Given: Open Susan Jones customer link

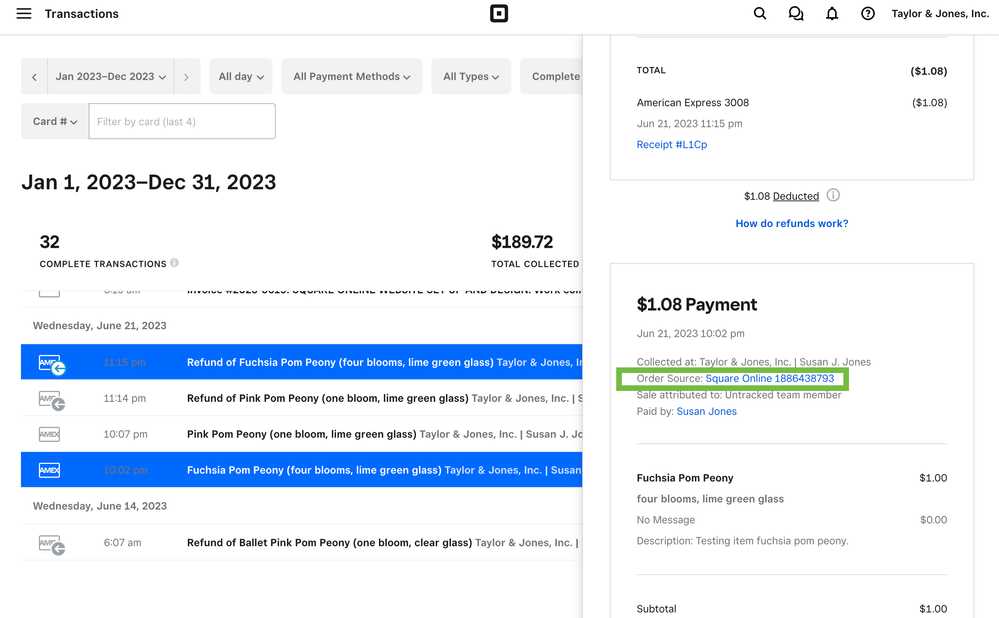Looking at the screenshot, I should click(707, 412).
